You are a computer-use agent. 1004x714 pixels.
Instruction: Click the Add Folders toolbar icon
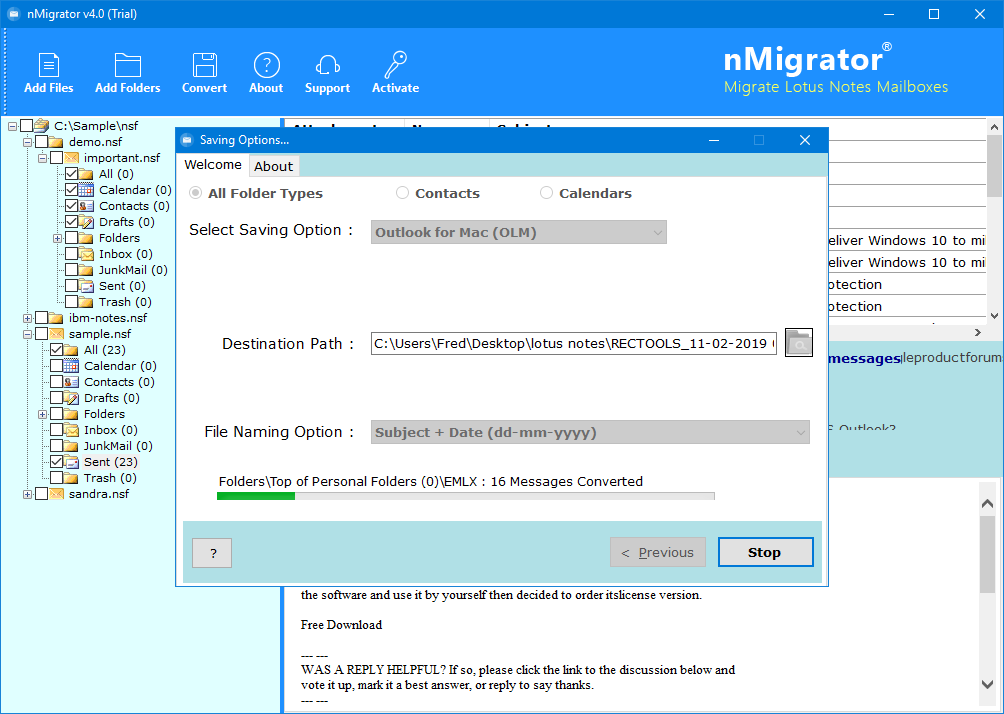[x=127, y=65]
